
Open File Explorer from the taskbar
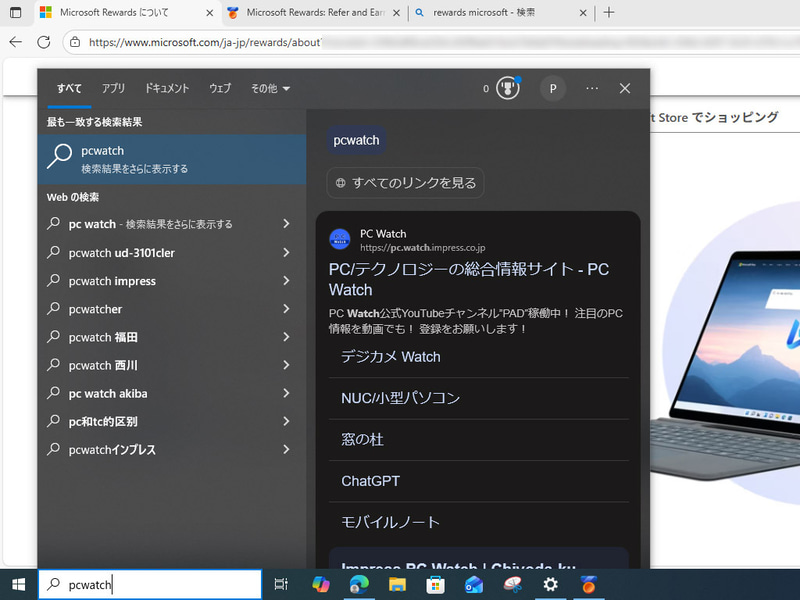click(x=398, y=584)
